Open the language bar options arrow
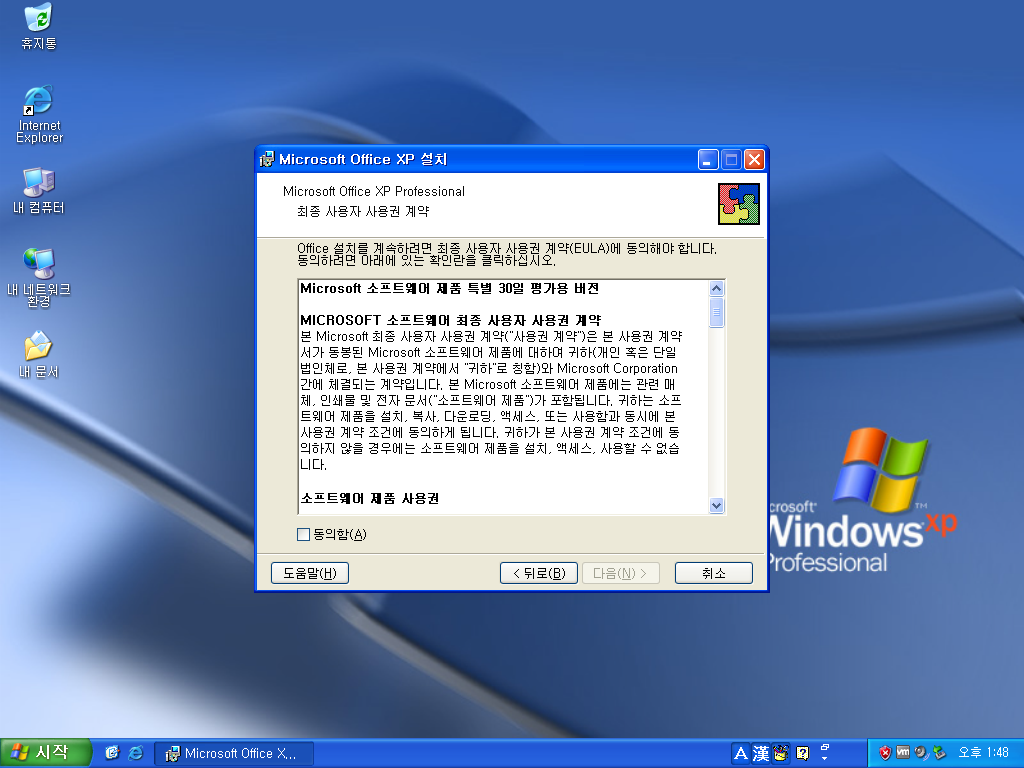Viewport: 1024px width, 768px height. click(x=824, y=758)
